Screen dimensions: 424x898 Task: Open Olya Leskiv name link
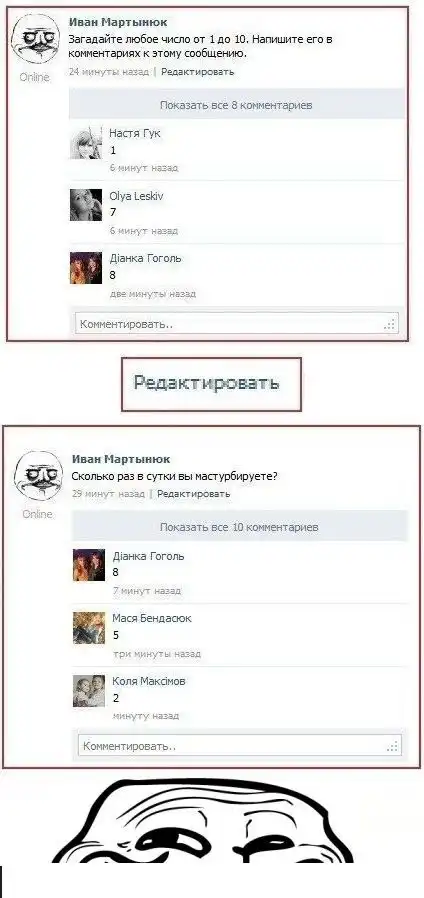[136, 196]
